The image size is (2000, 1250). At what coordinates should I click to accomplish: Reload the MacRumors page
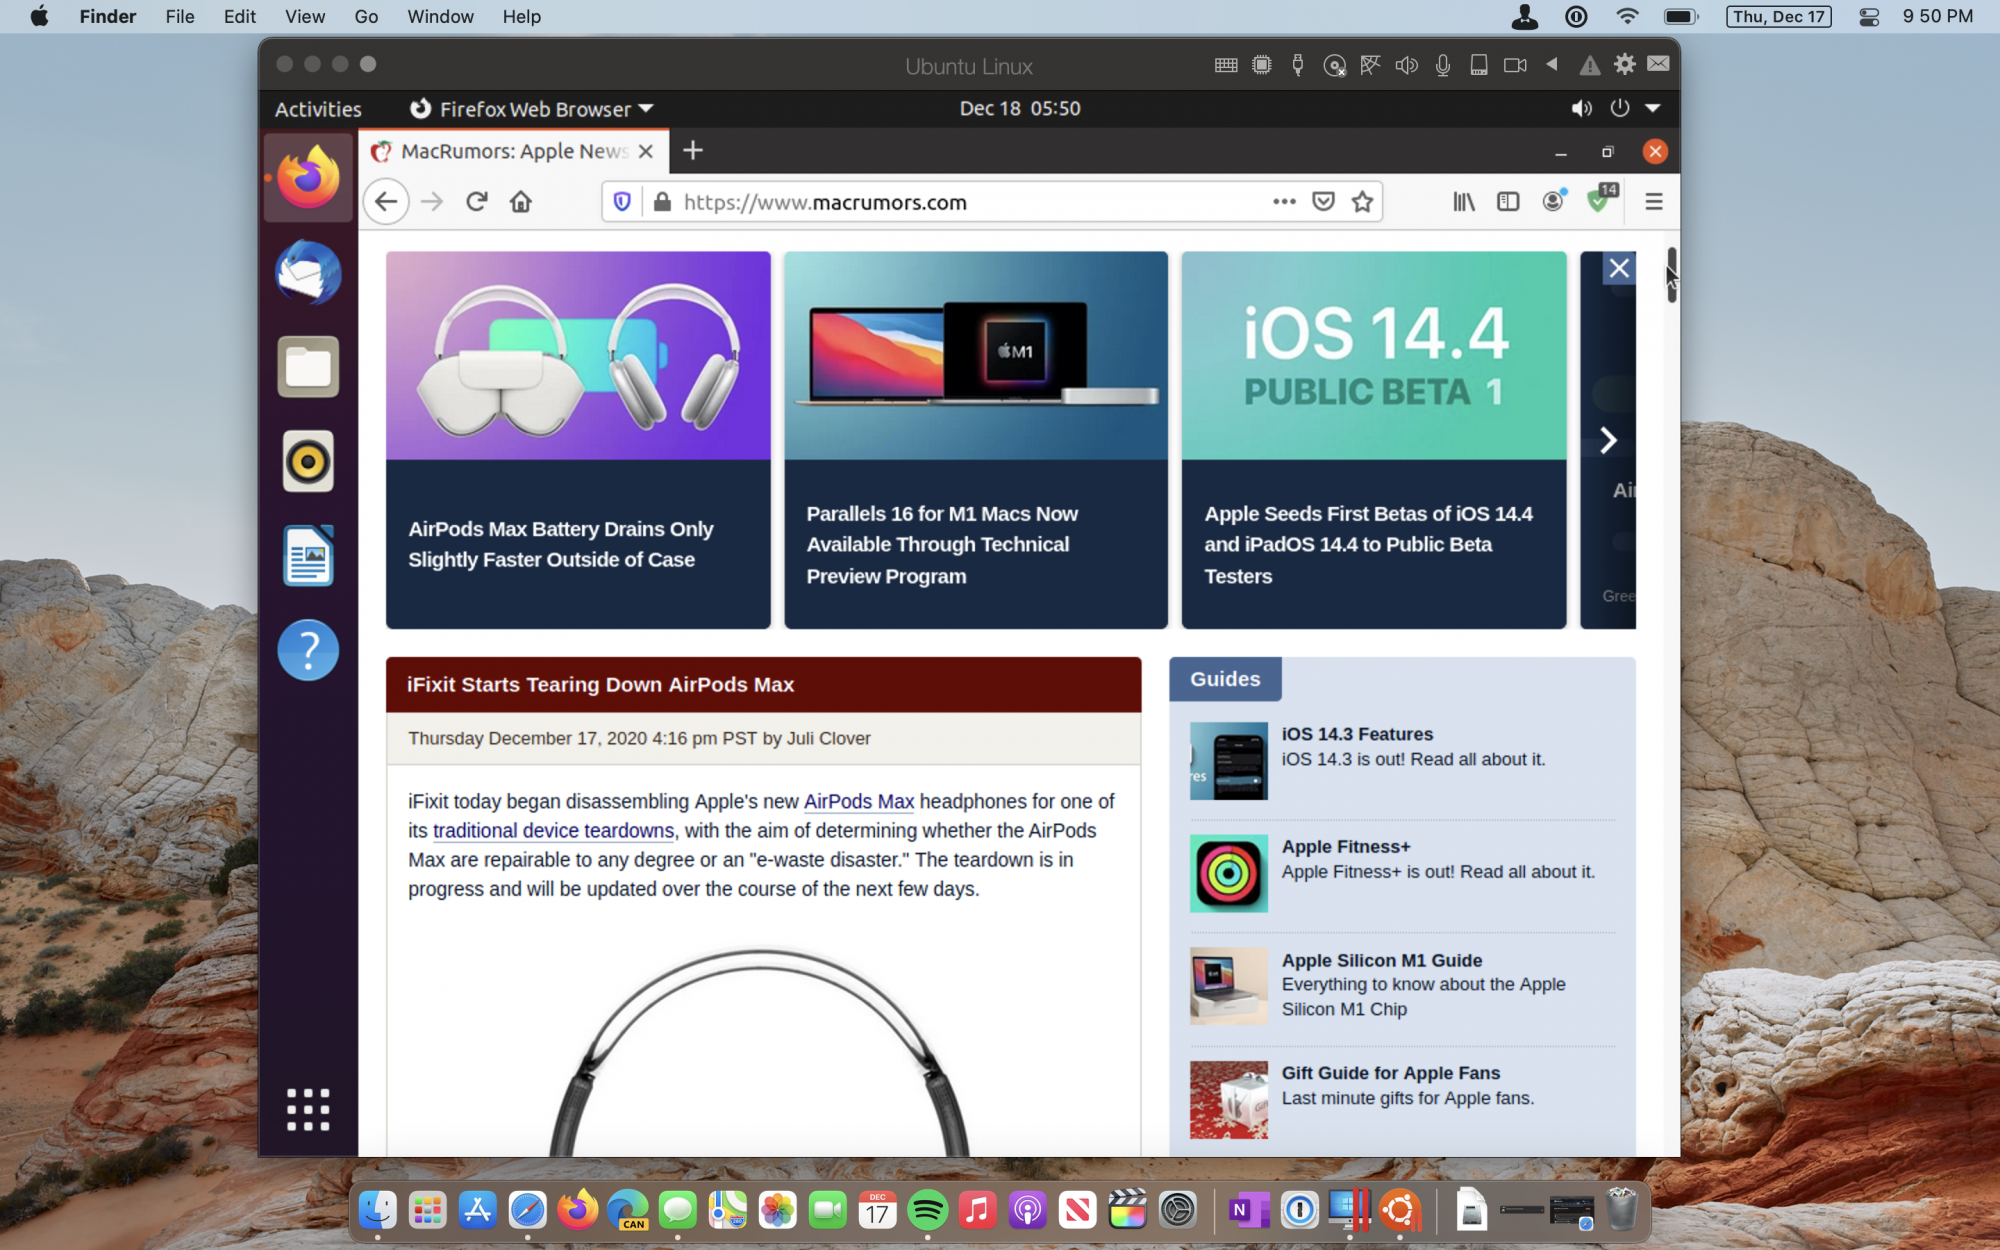tap(477, 202)
